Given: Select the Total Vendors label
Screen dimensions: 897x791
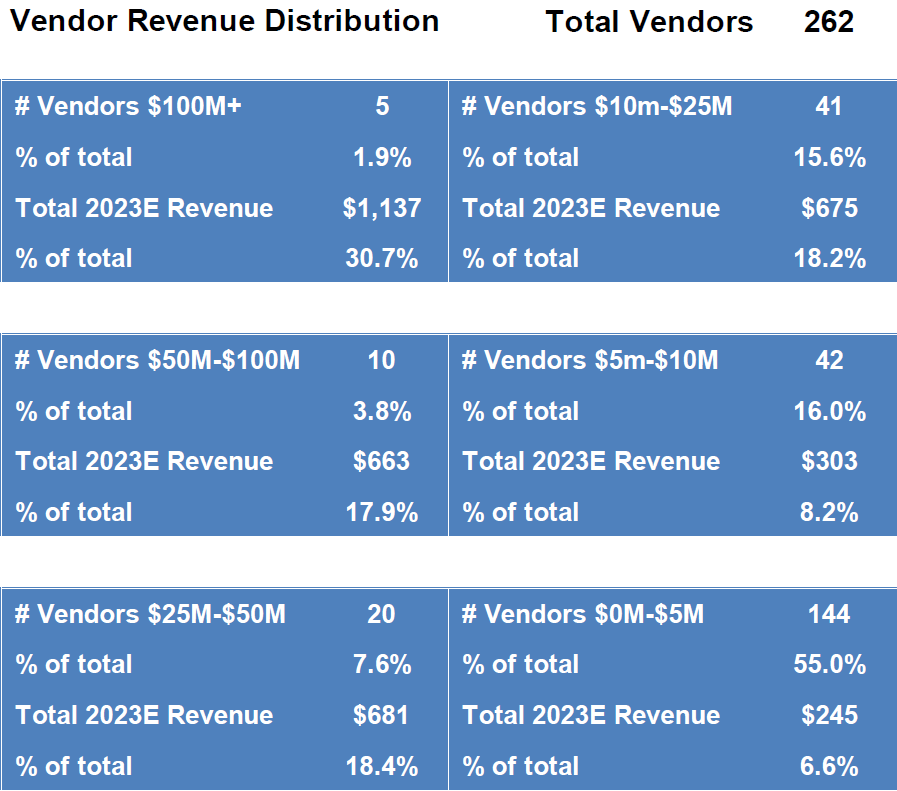Looking at the screenshot, I should pos(649,22).
